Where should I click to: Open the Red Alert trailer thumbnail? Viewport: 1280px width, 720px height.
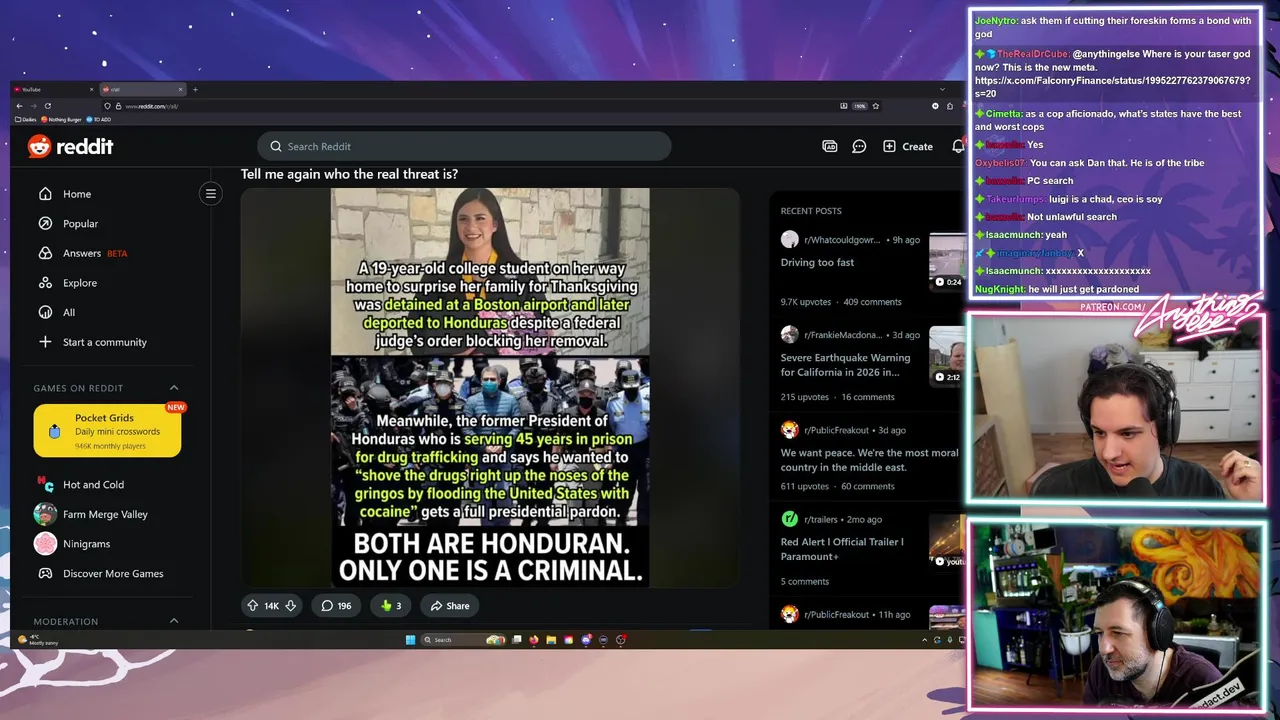(947, 541)
